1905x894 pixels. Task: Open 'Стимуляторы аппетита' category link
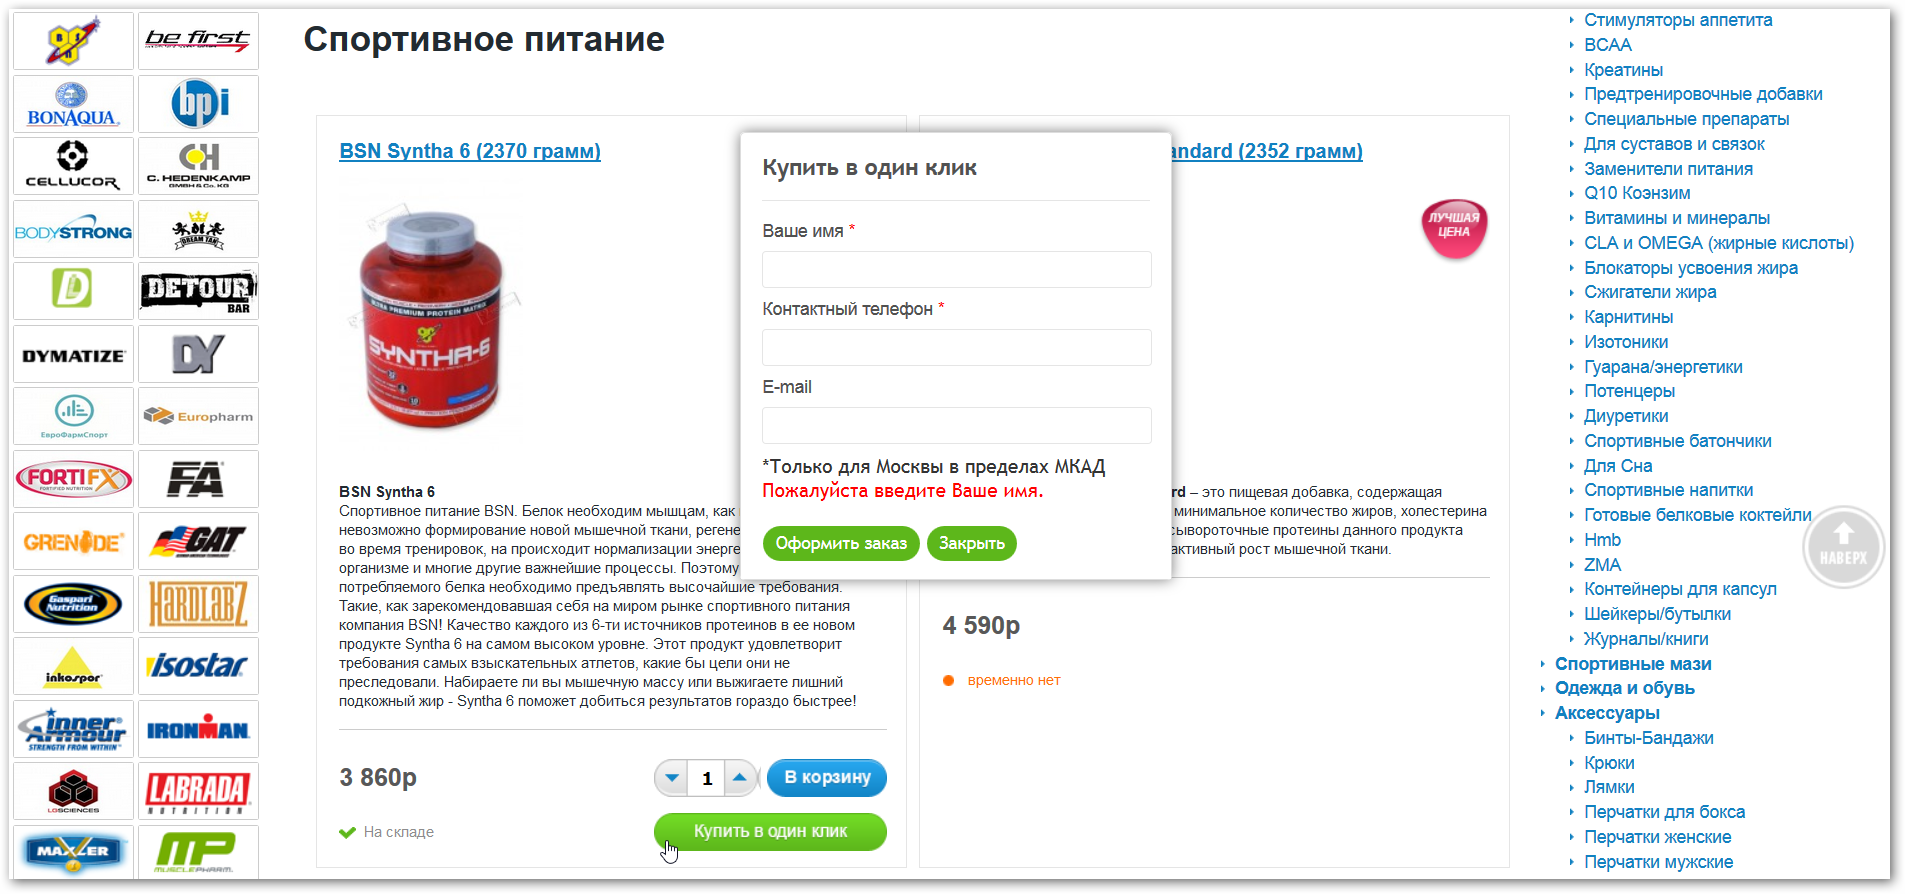tap(1678, 20)
